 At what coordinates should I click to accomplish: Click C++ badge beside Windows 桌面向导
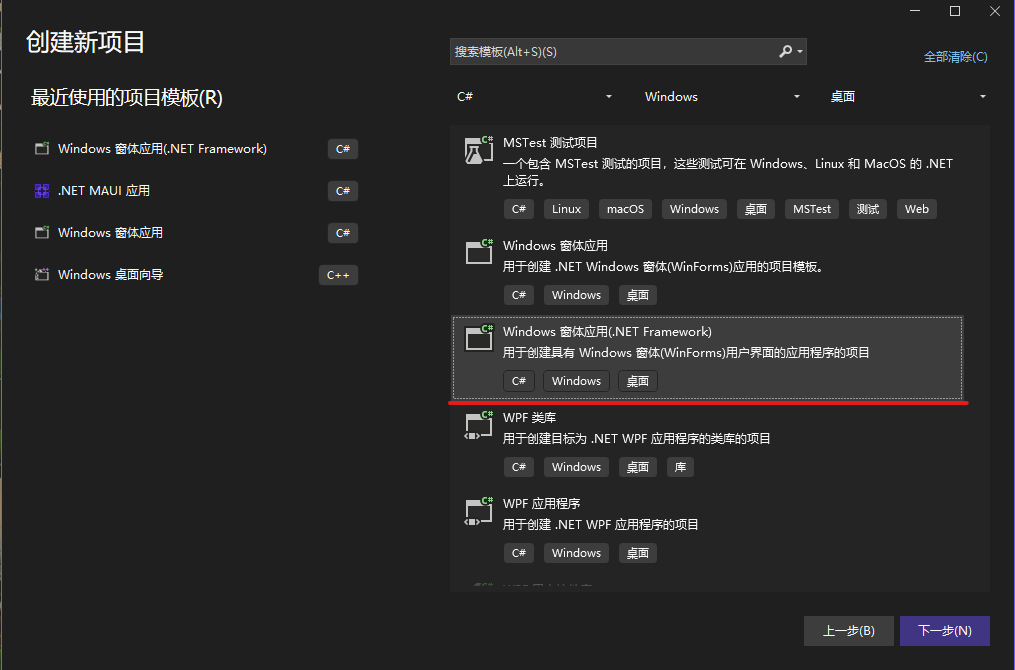pyautogui.click(x=338, y=275)
